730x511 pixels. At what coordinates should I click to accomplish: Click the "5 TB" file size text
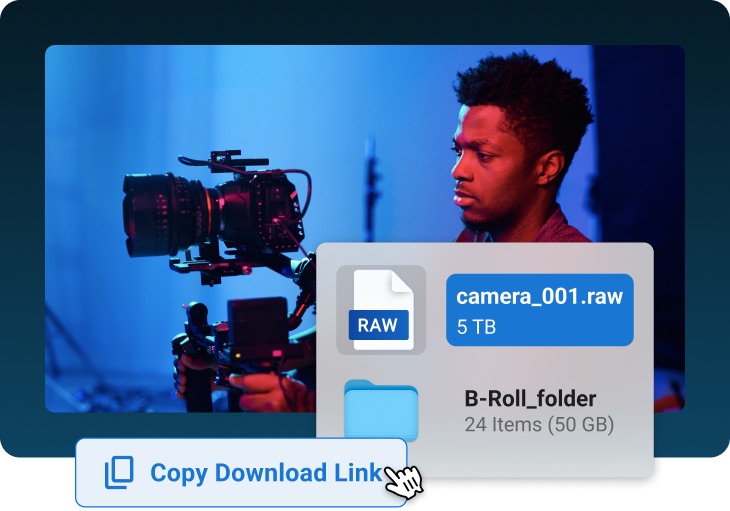coord(476,326)
